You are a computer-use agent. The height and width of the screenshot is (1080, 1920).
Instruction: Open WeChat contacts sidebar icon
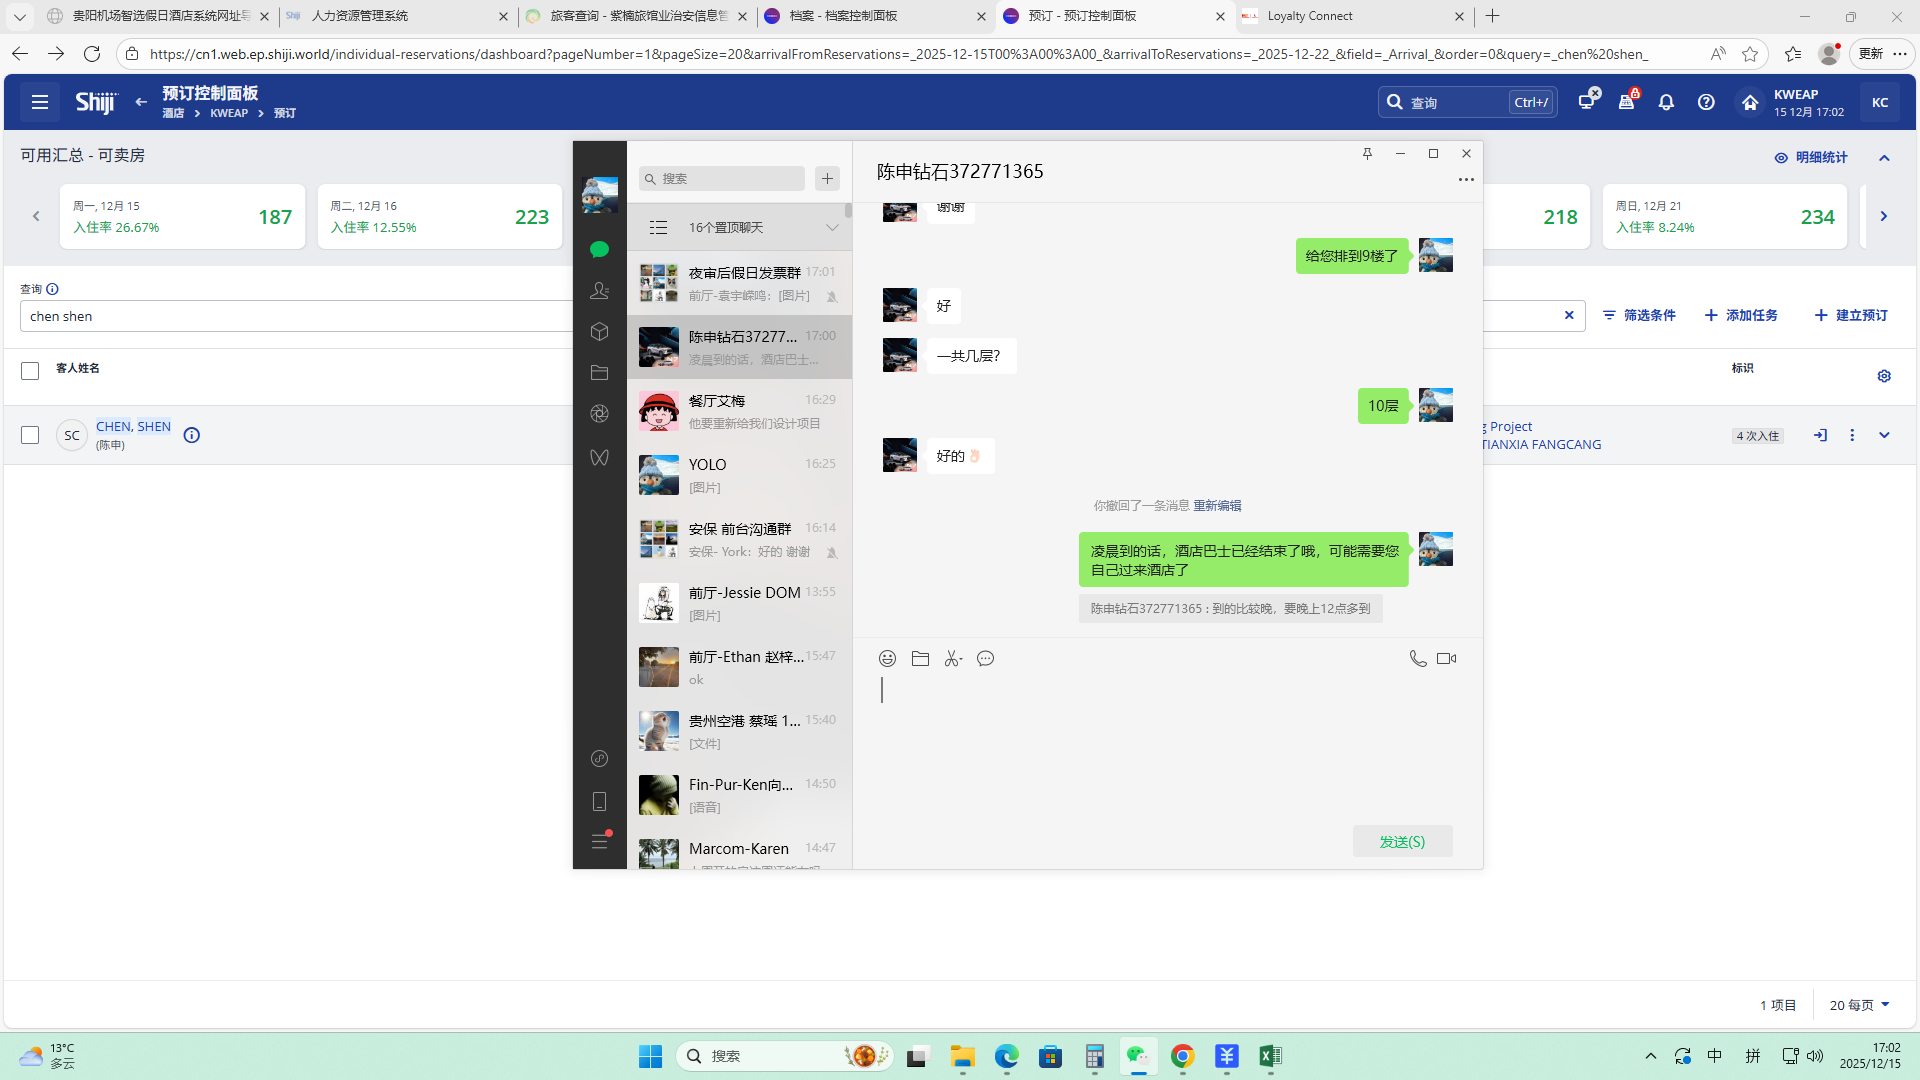[599, 290]
